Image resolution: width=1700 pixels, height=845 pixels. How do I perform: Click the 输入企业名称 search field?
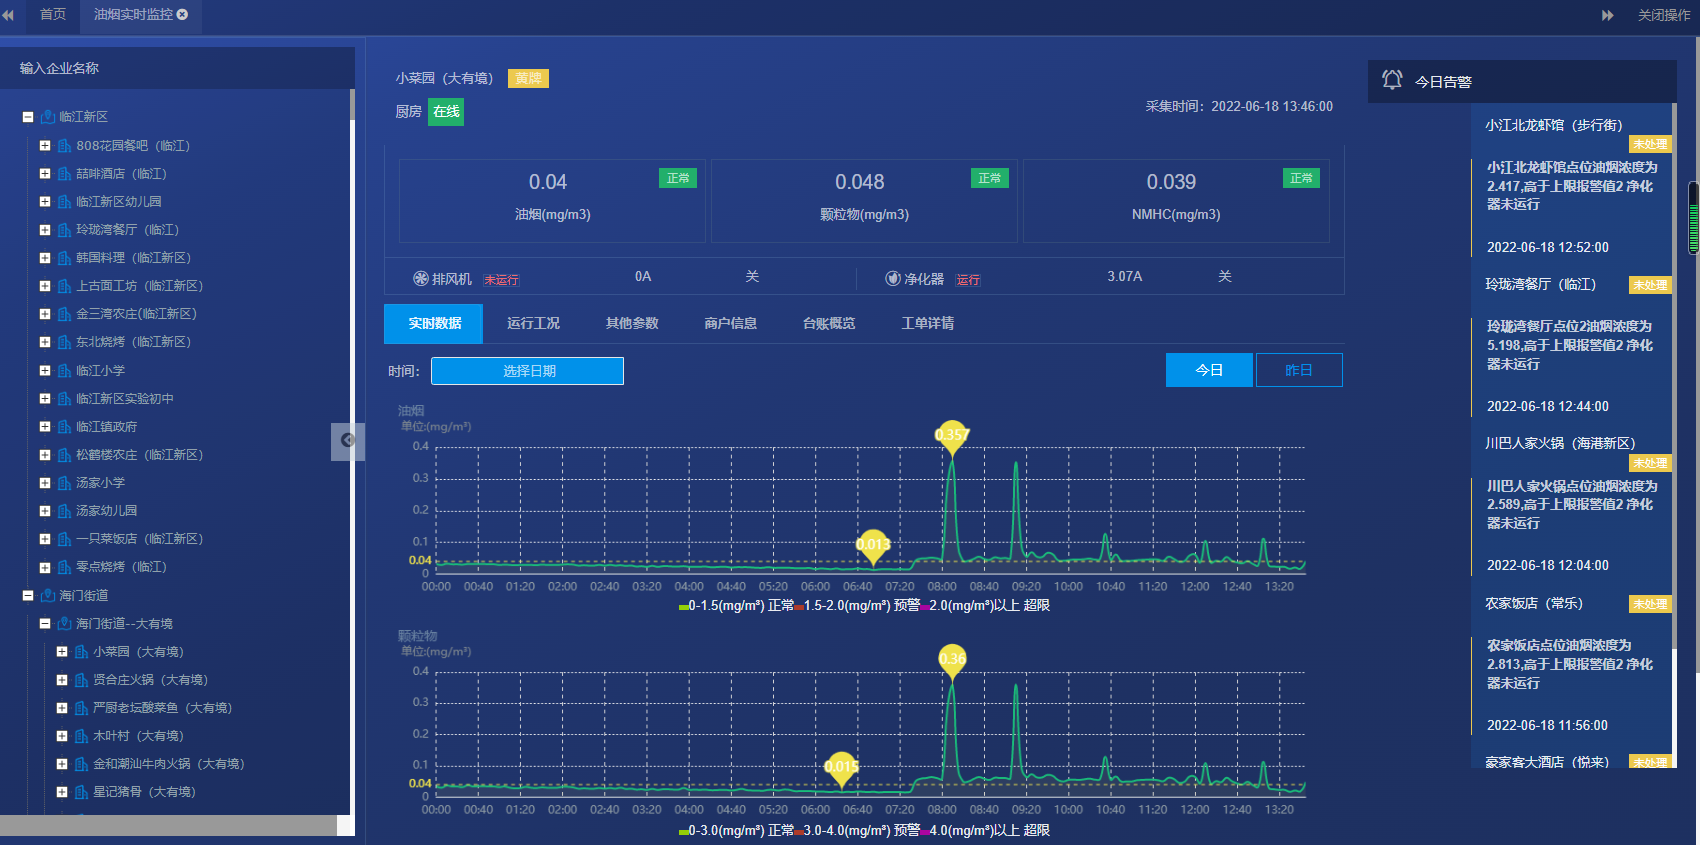pyautogui.click(x=177, y=68)
